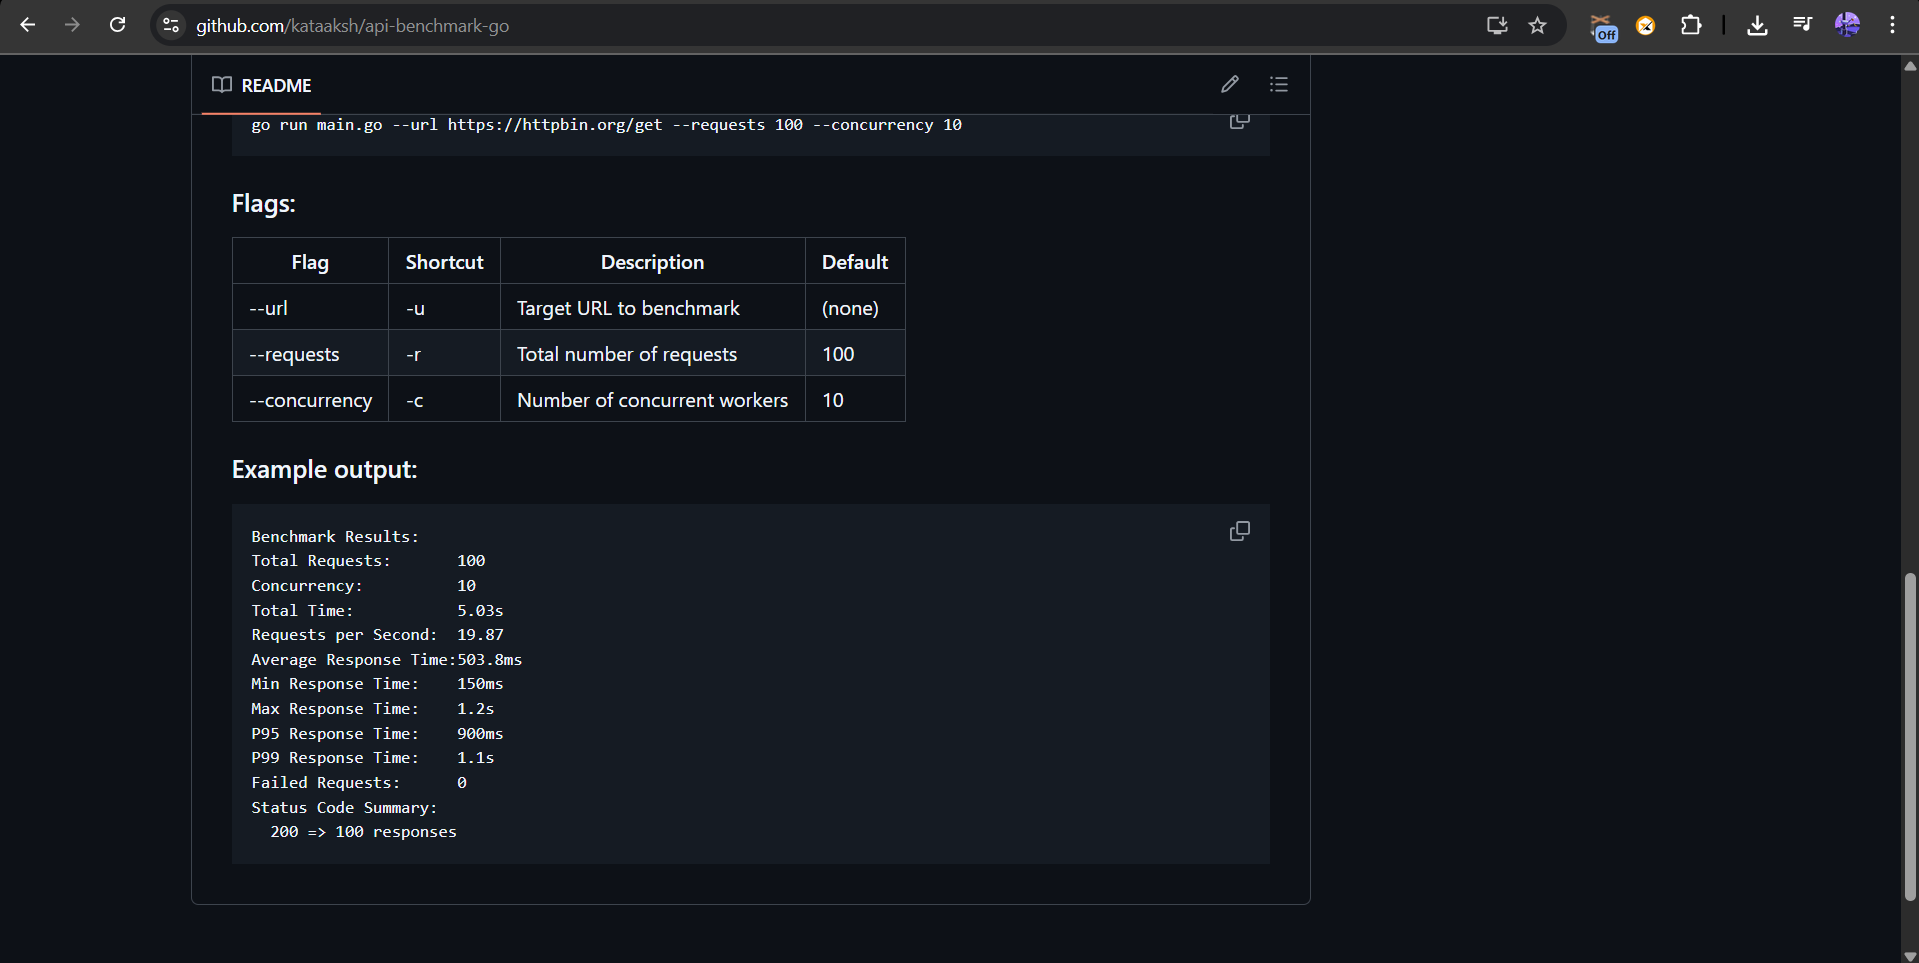View site information for github.com
Image resolution: width=1919 pixels, height=963 pixels.
[171, 25]
